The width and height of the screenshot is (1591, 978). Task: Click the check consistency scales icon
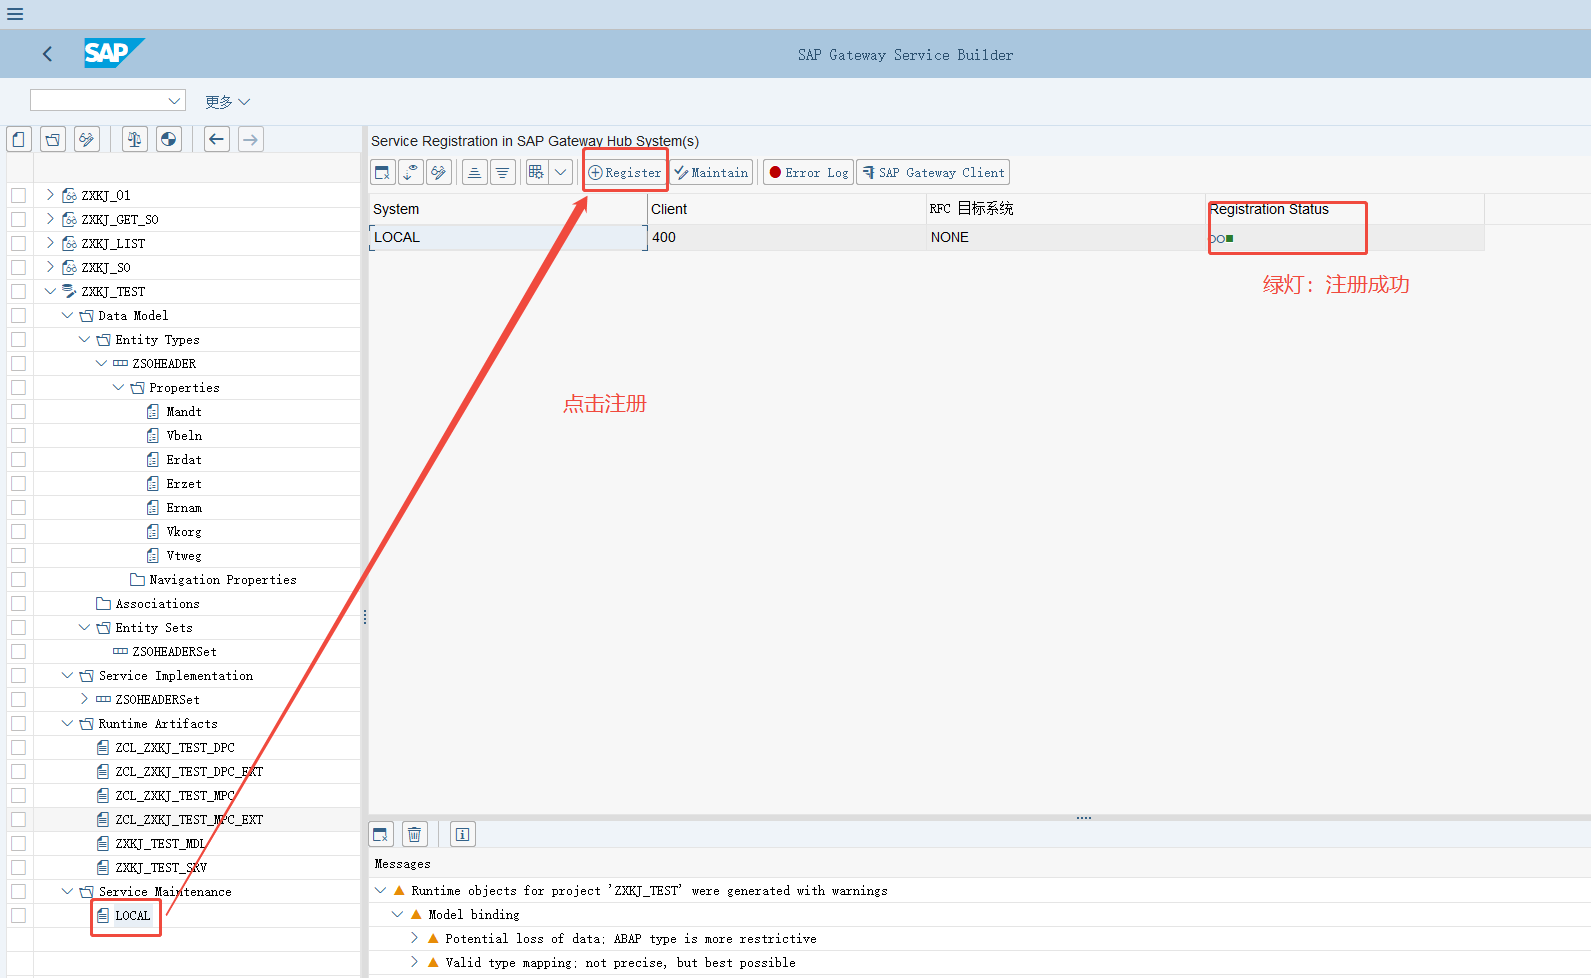tap(135, 139)
